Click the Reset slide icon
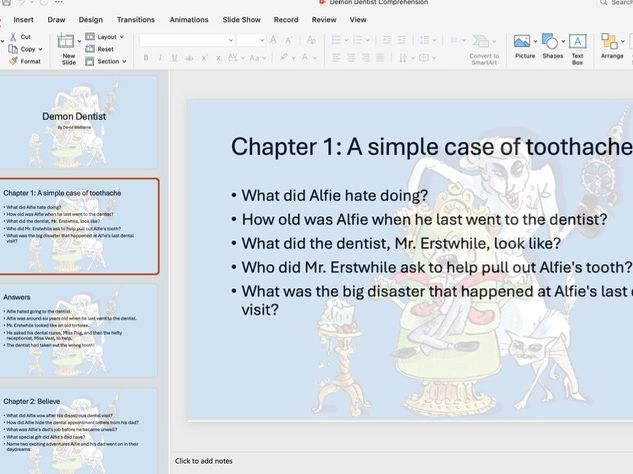This screenshot has width=633, height=474. [x=90, y=49]
